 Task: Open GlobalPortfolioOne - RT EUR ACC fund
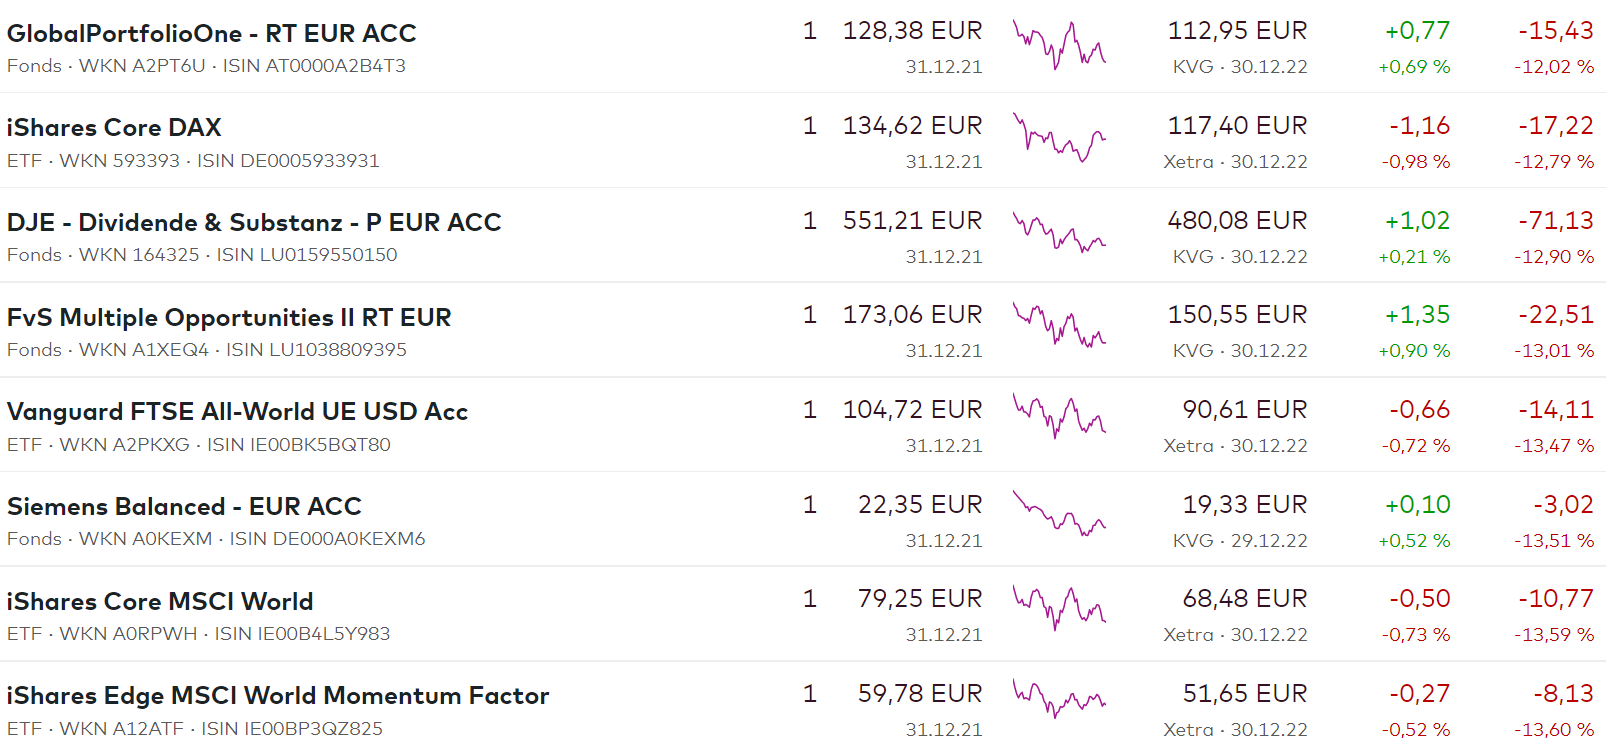click(x=211, y=33)
